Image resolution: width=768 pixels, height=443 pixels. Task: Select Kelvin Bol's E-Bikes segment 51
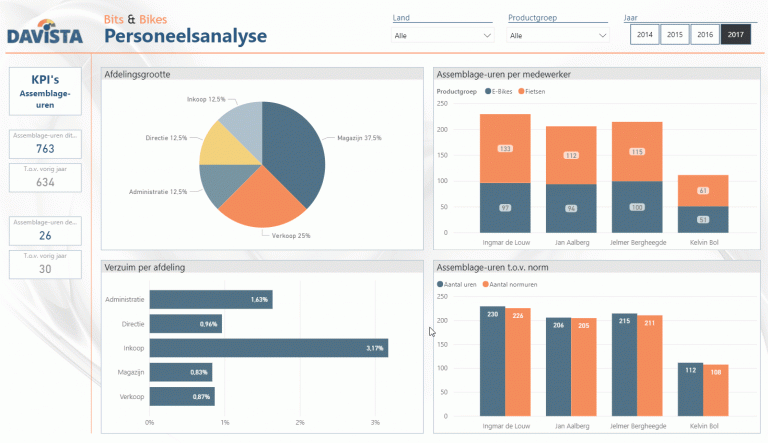(703, 220)
